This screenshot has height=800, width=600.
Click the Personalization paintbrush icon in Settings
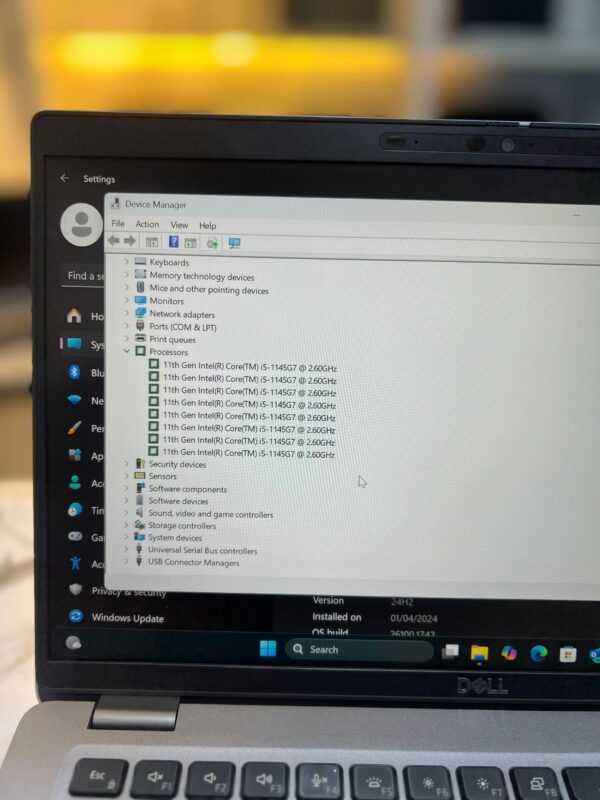click(74, 427)
